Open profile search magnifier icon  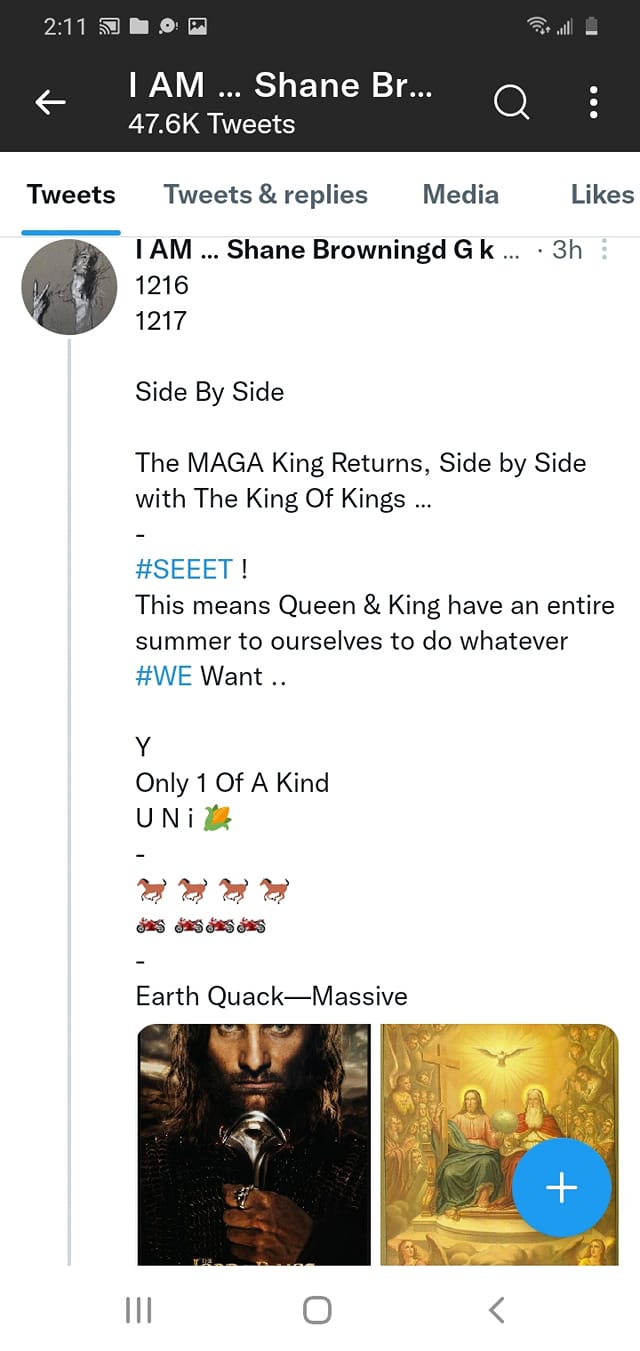point(511,101)
